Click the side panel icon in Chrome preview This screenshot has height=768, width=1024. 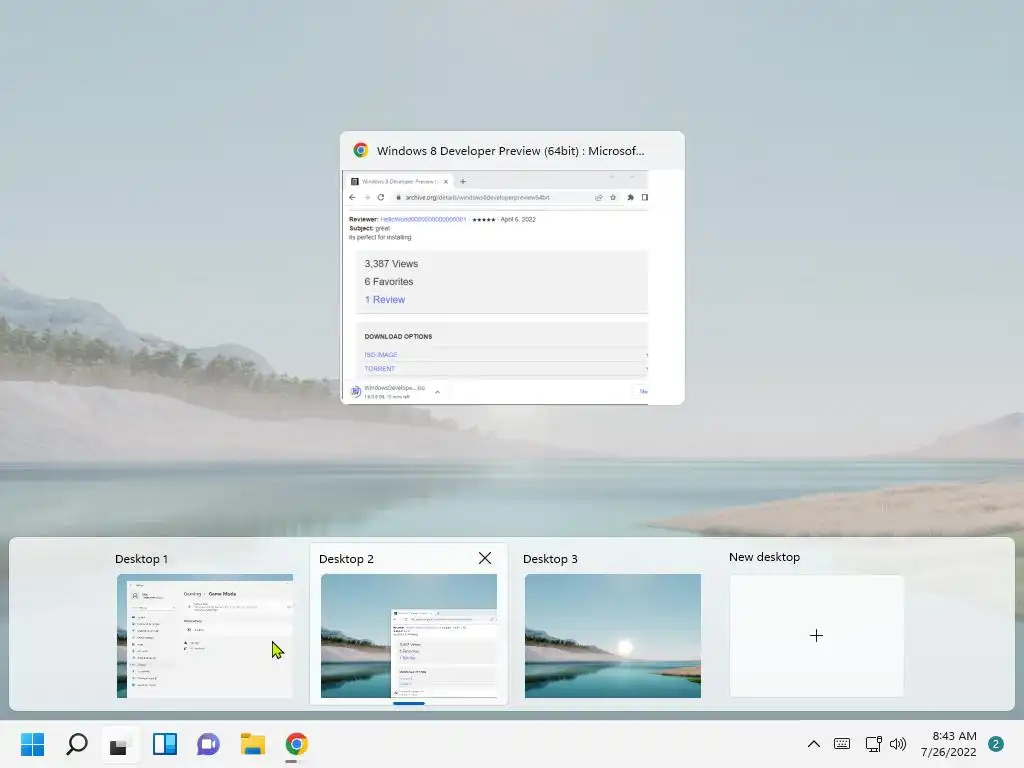click(x=645, y=197)
